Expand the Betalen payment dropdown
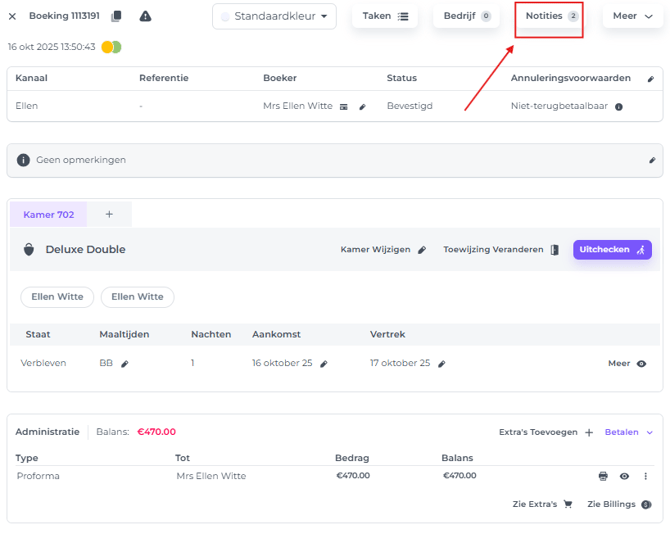 coord(629,432)
